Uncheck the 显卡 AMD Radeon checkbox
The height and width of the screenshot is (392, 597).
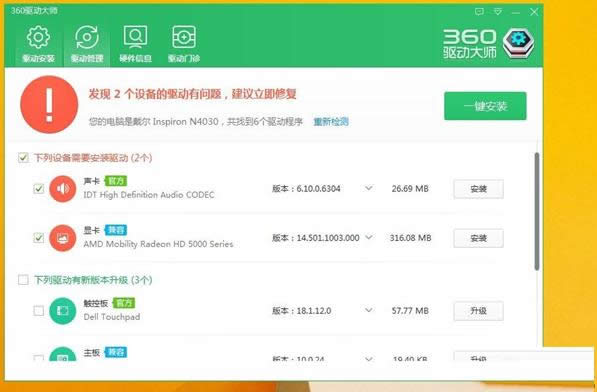[38, 238]
